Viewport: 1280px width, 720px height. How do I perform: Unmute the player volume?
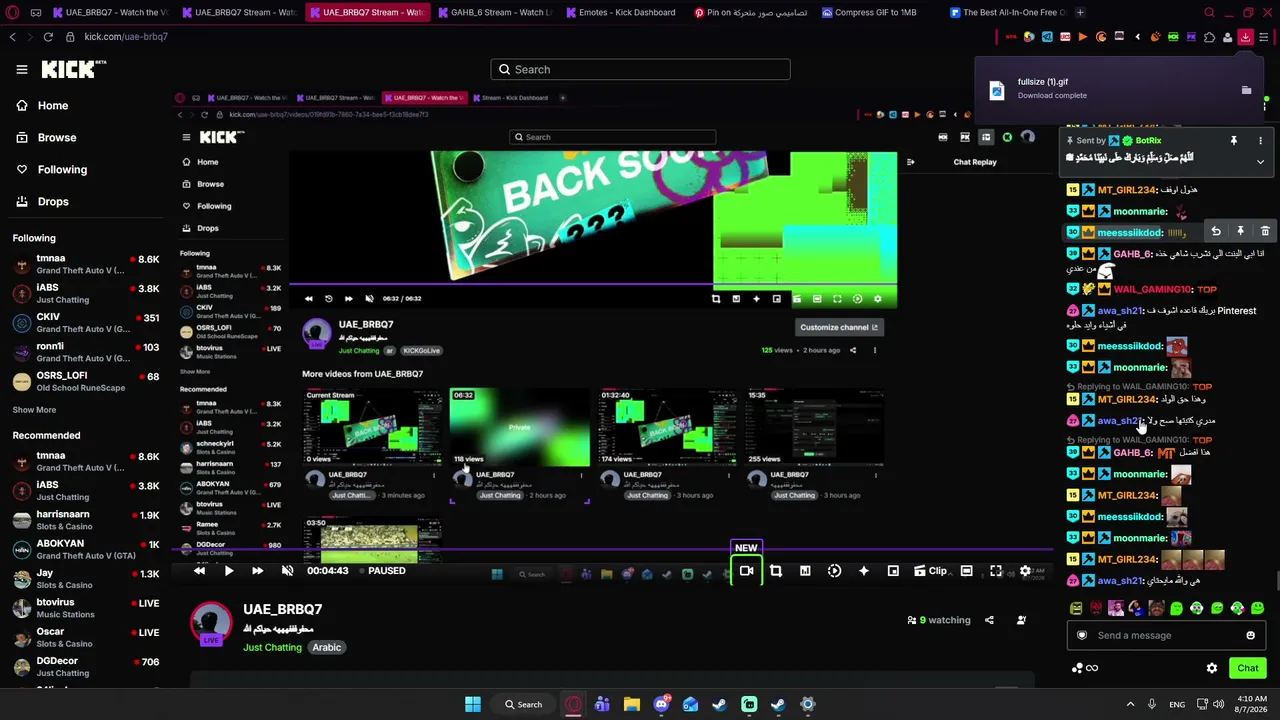(x=287, y=571)
